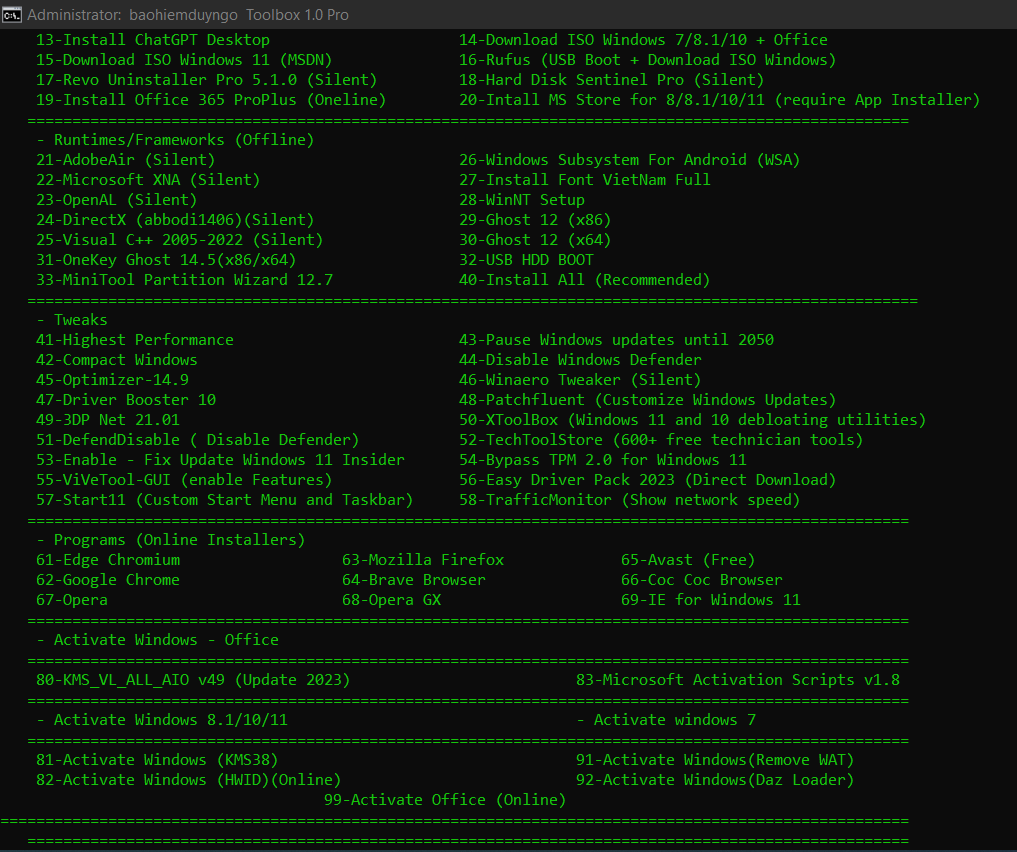The image size is (1017, 852).
Task: Click '26-Windows Subsystem For Android (WSA)'
Action: [x=629, y=160]
